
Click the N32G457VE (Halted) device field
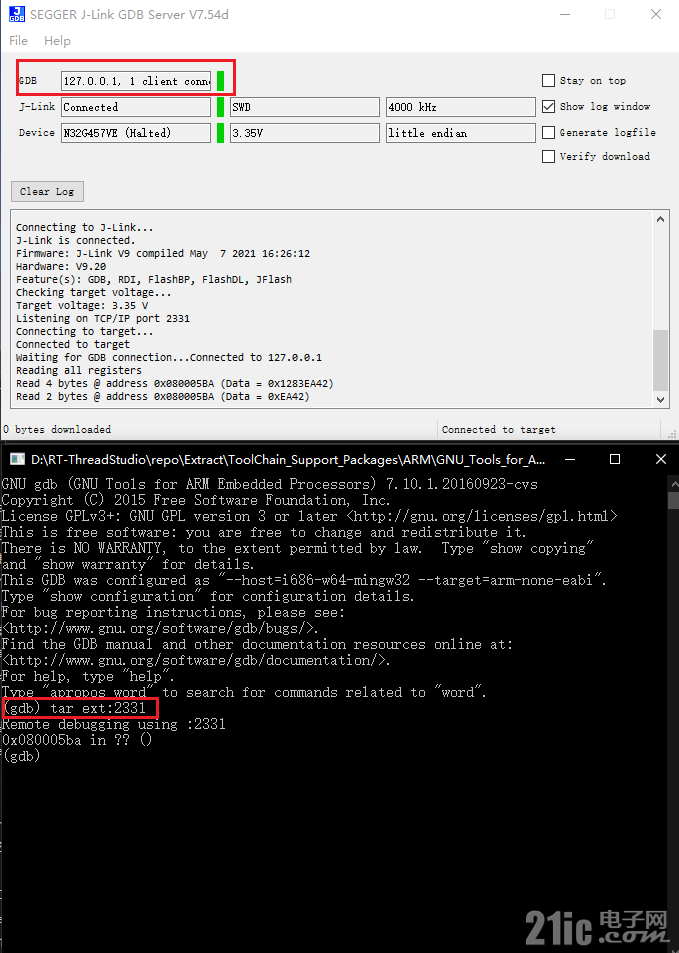136,132
